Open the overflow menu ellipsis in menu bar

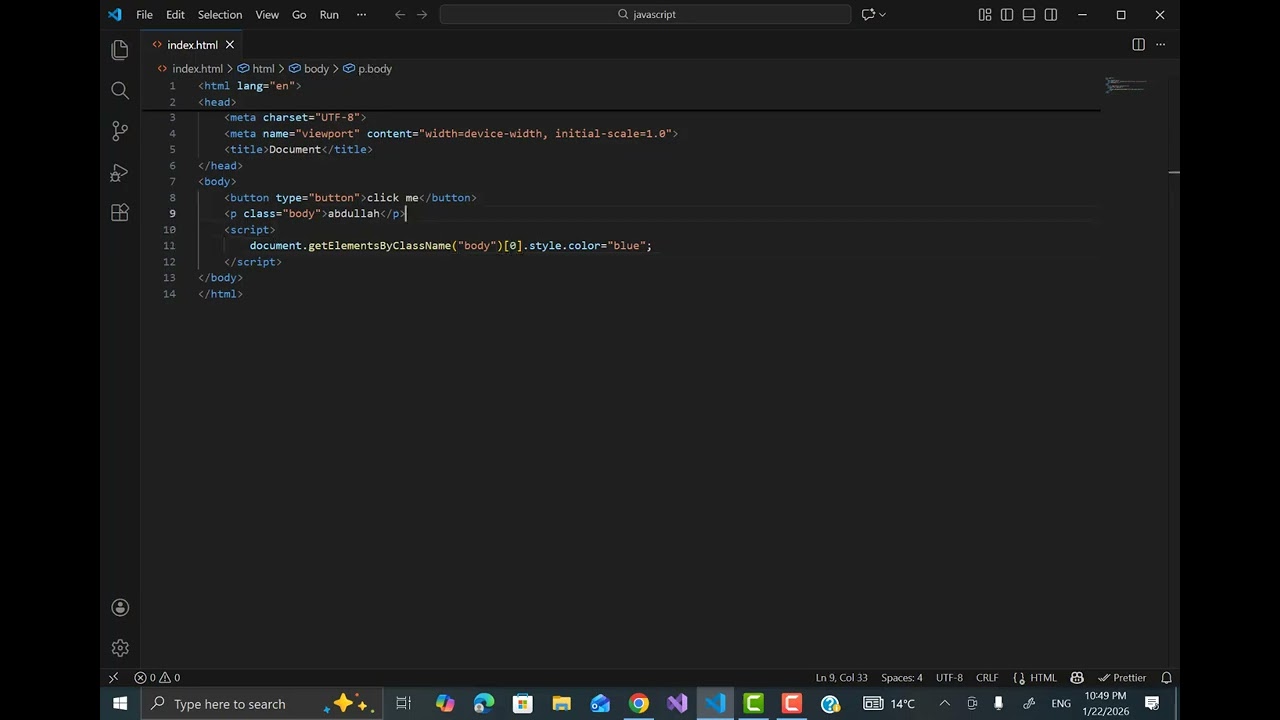click(361, 15)
